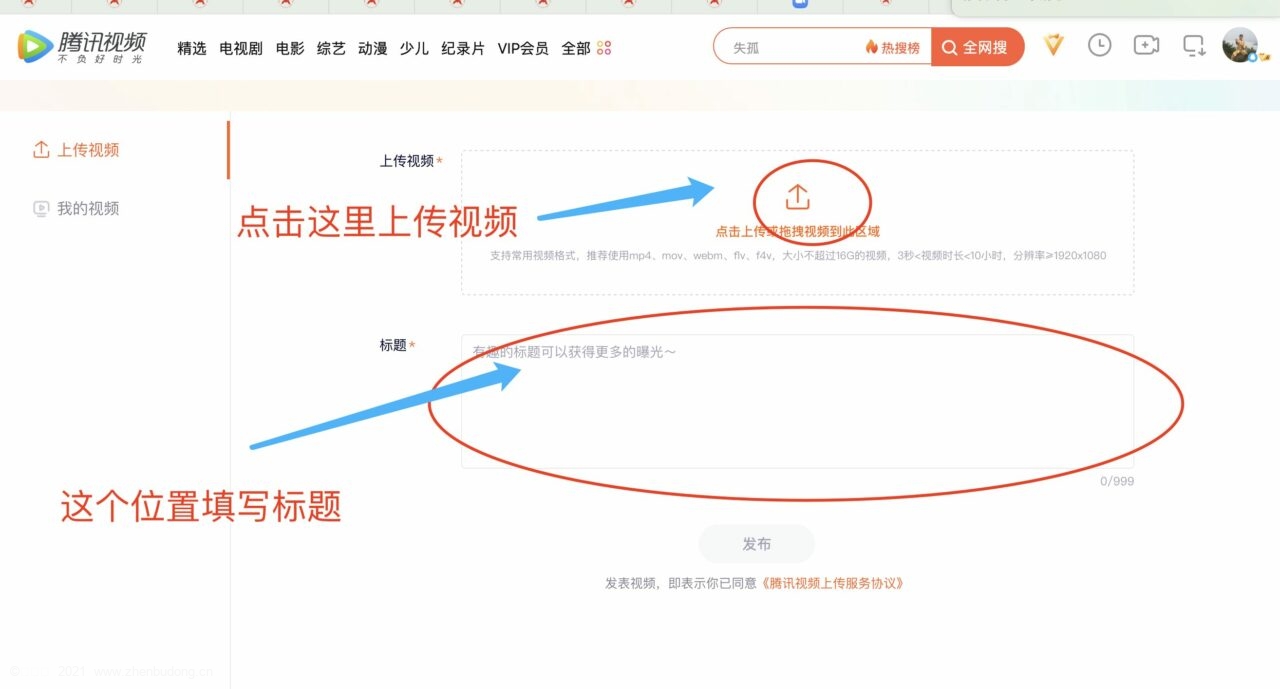Image resolution: width=1280 pixels, height=689 pixels.
Task: Go to the 综艺 category
Action: point(331,48)
